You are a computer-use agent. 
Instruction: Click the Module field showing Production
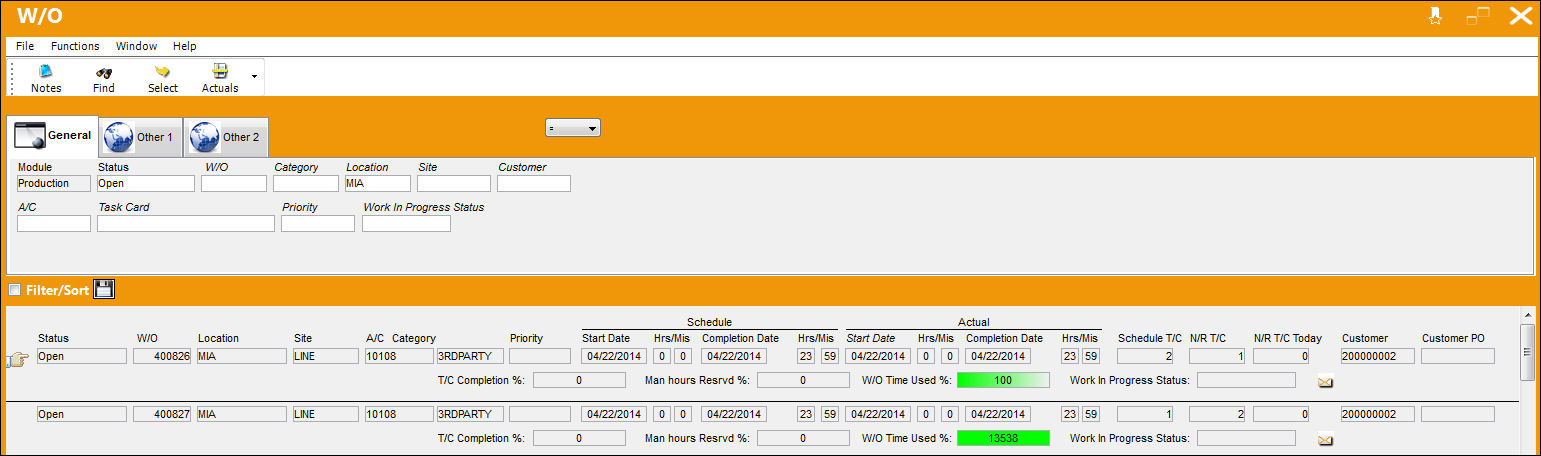pos(54,184)
